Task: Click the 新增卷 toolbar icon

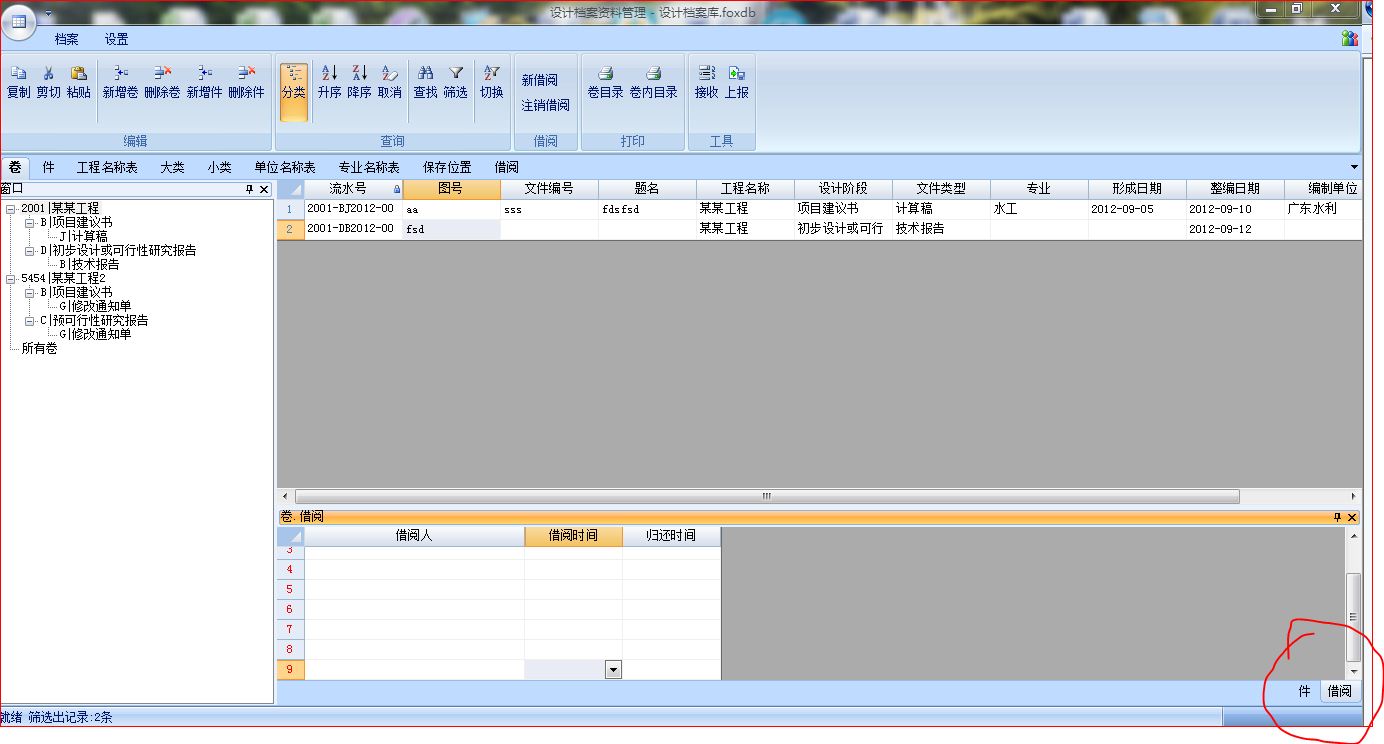Action: coord(120,74)
